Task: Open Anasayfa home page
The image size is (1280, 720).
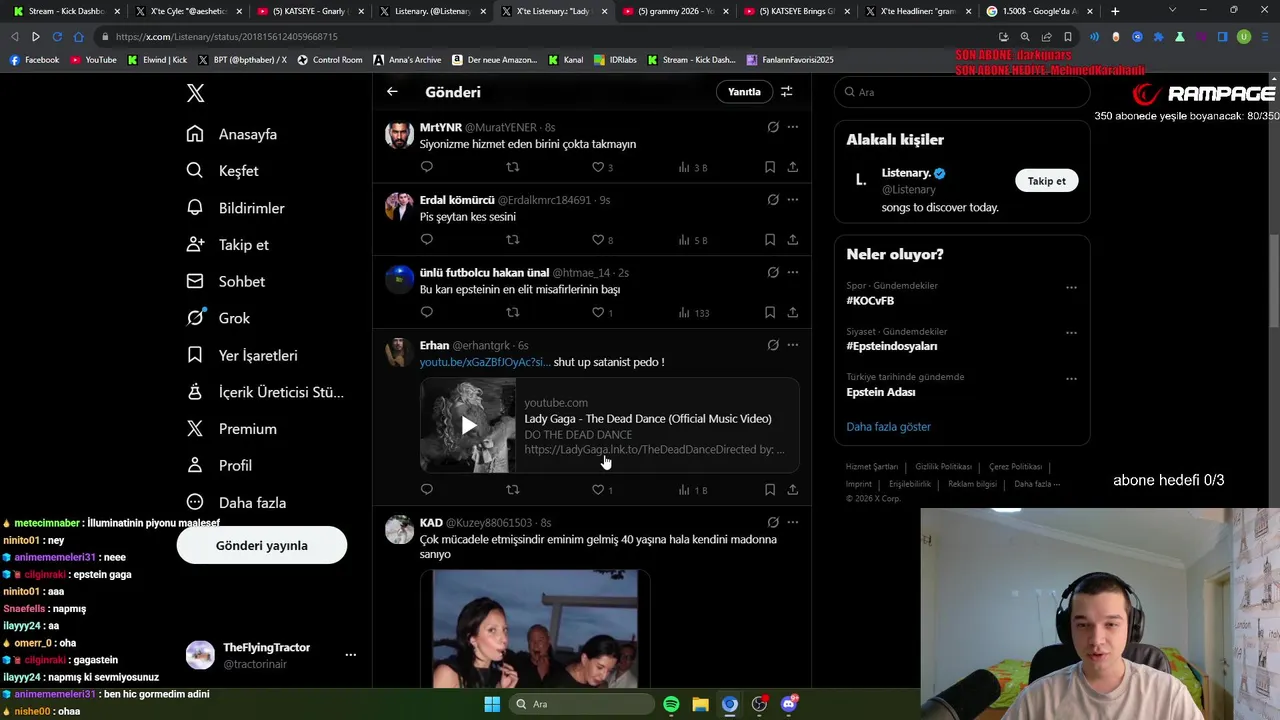Action: click(x=231, y=134)
